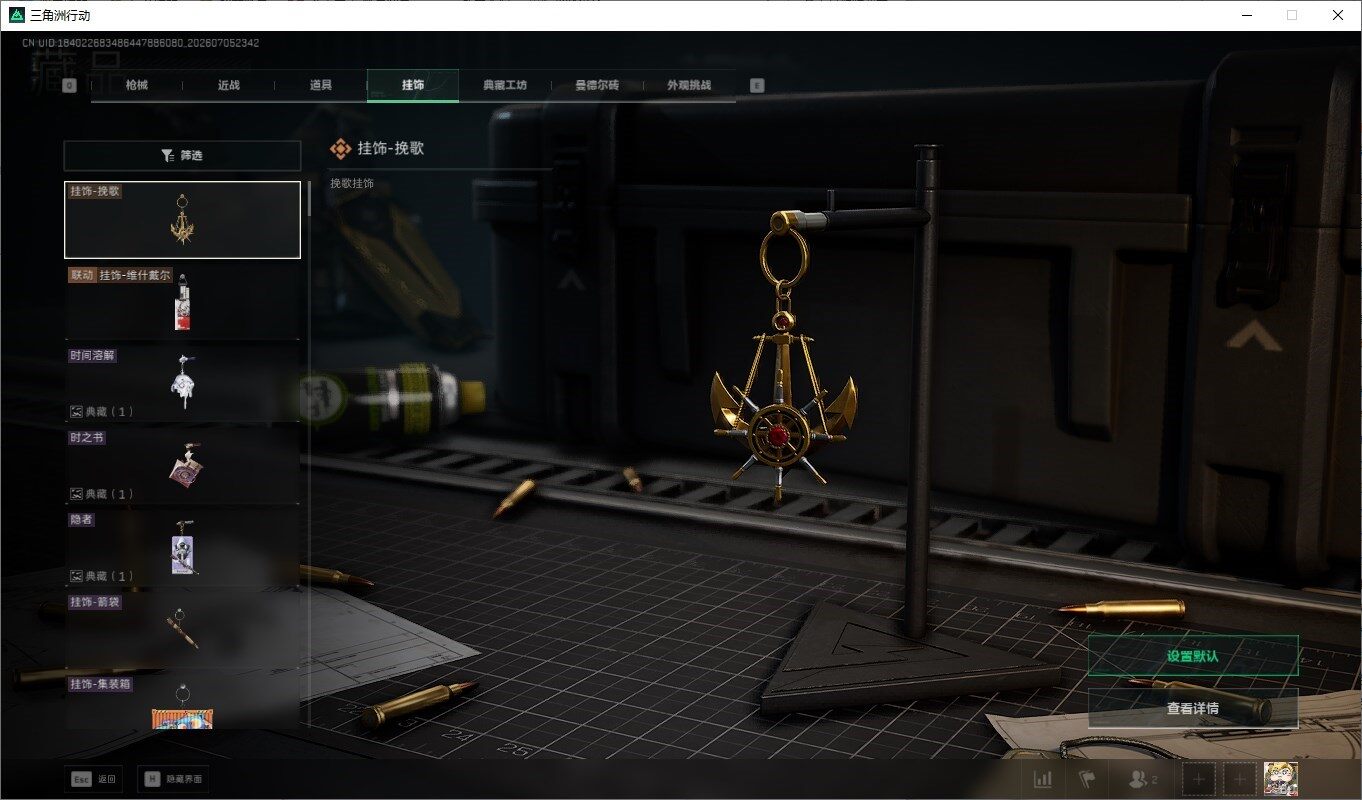Switch to the 枪械 tab

(x=136, y=86)
